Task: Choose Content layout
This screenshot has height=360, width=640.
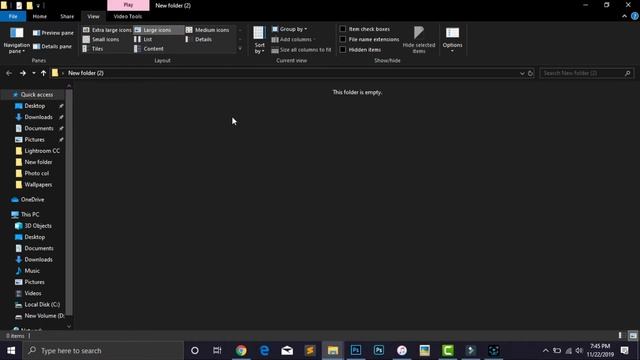Action: point(149,49)
